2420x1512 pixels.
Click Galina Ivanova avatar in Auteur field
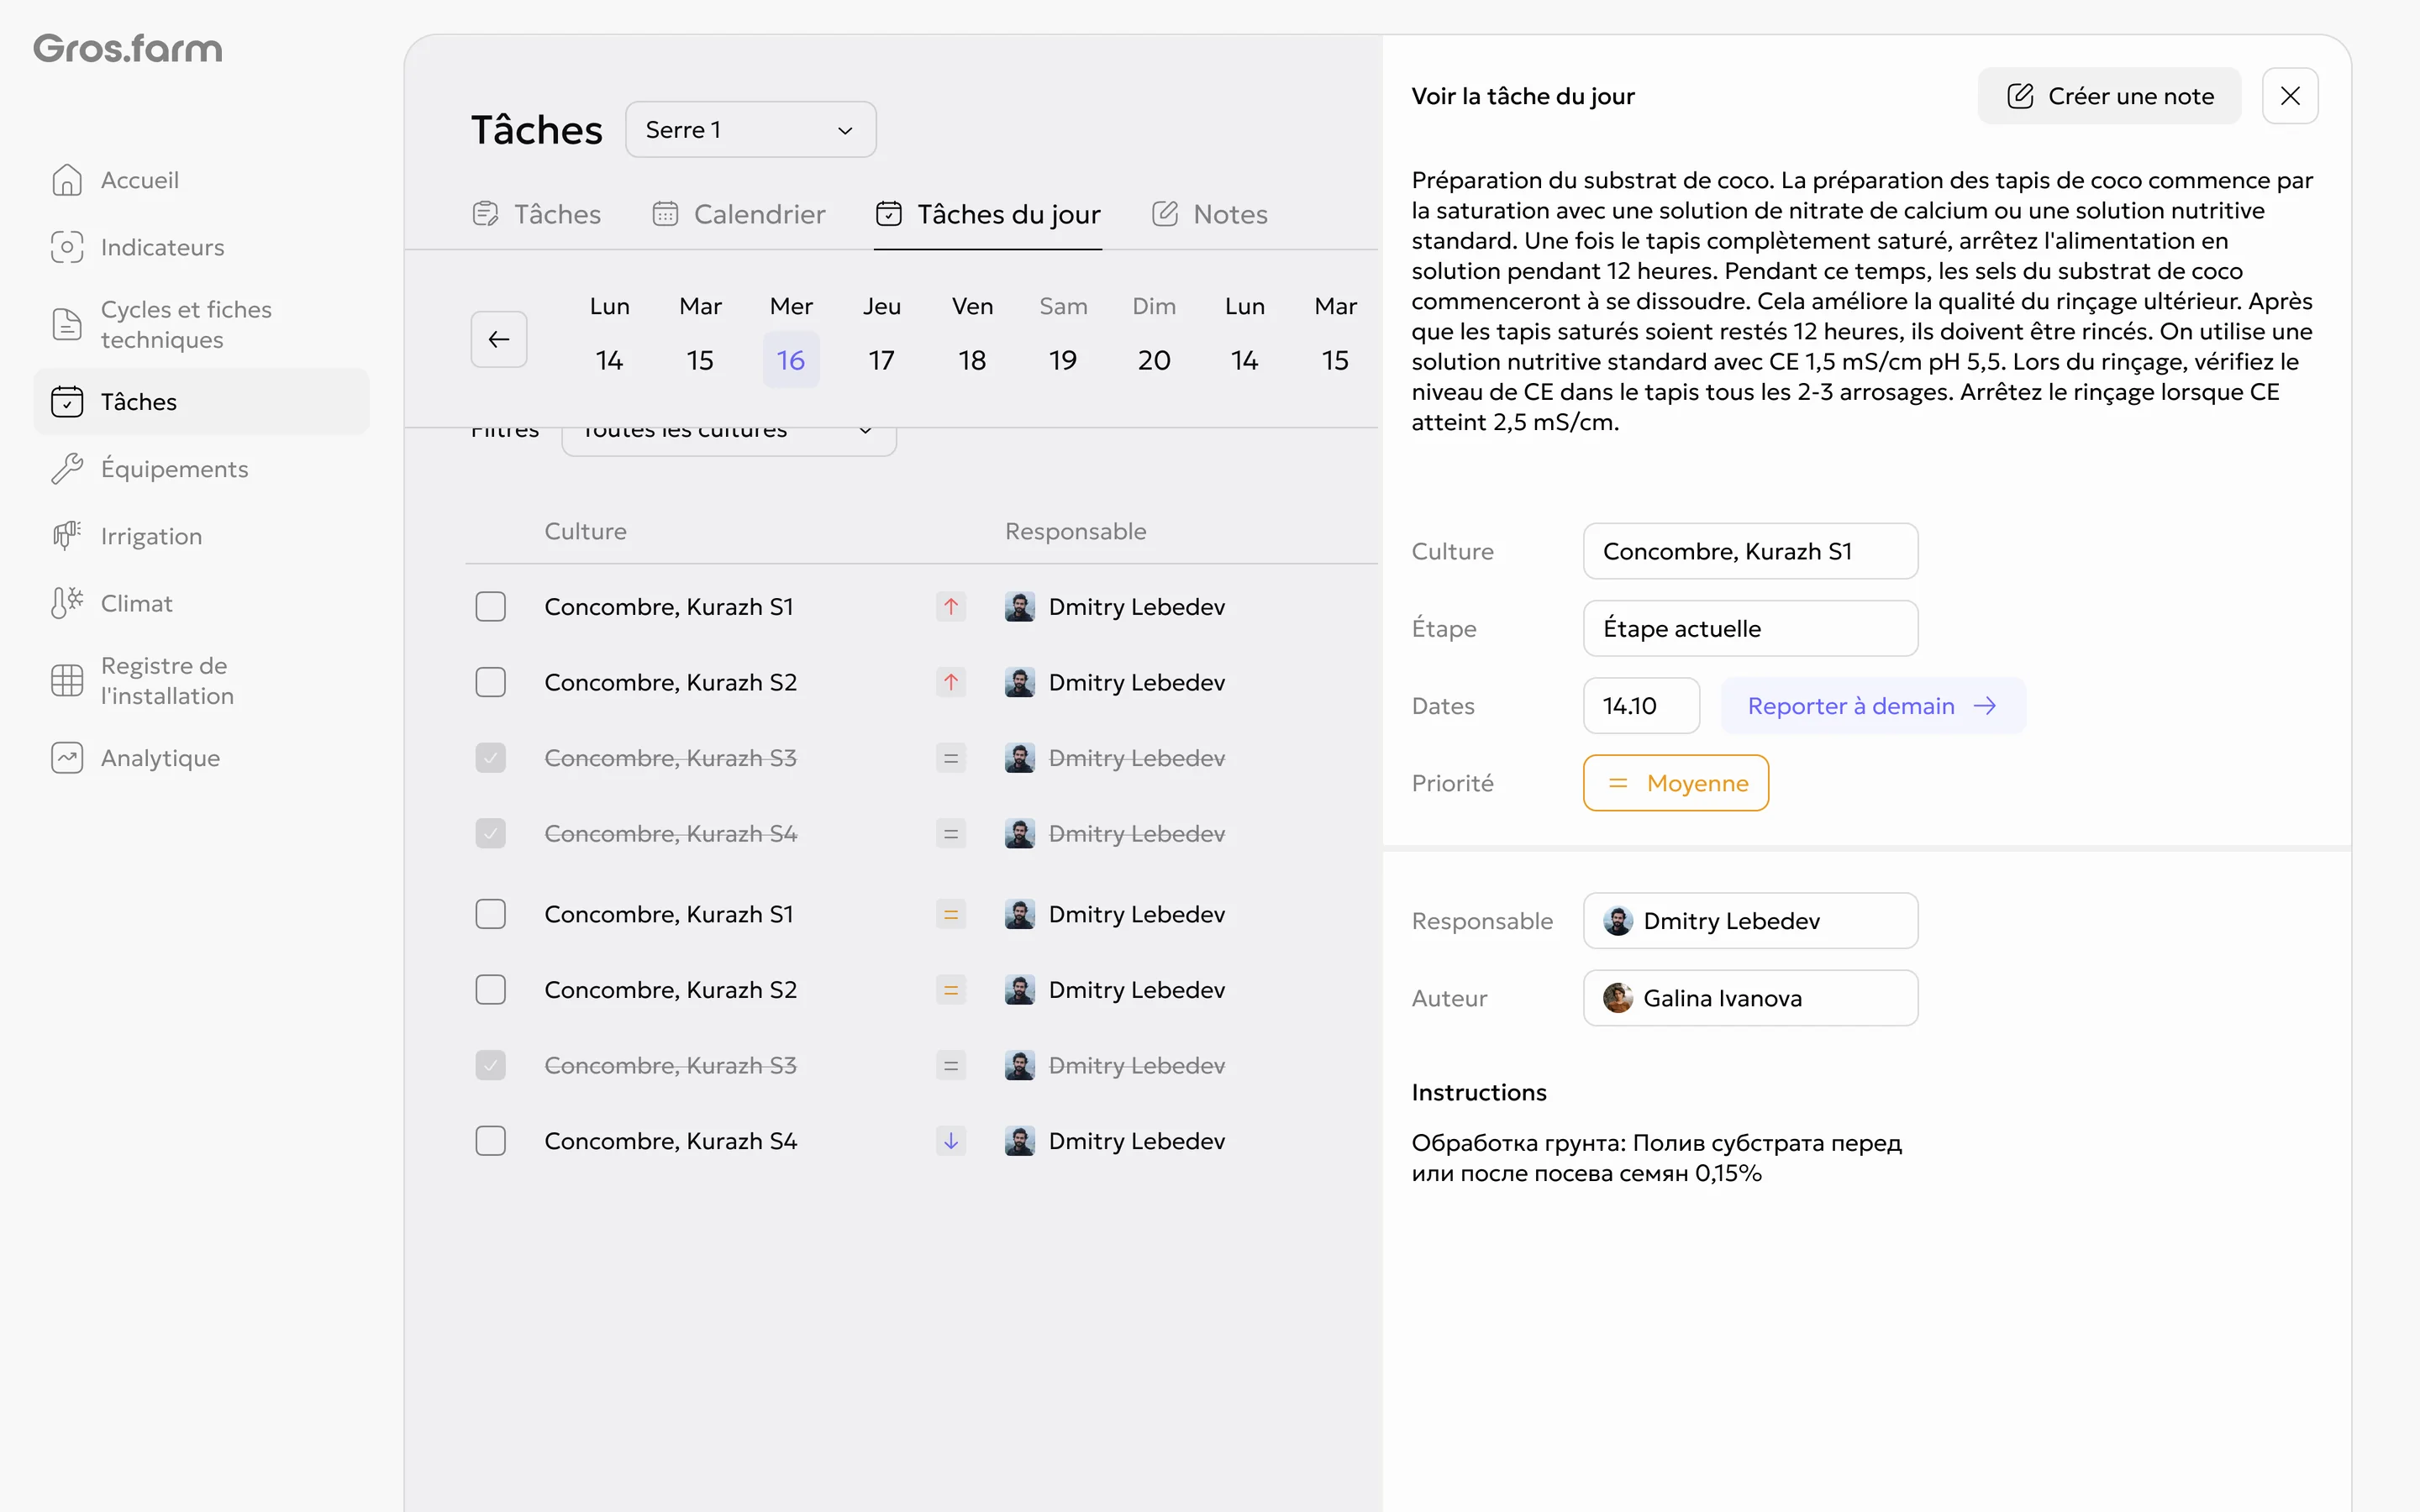coord(1618,998)
